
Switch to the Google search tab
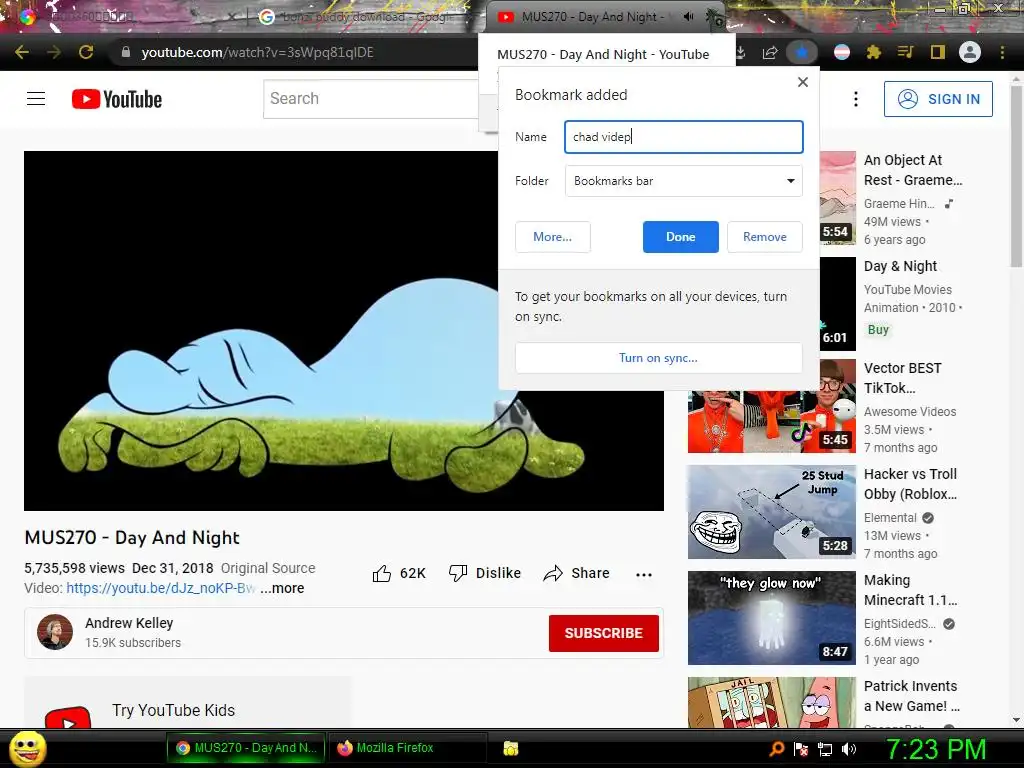tap(364, 17)
